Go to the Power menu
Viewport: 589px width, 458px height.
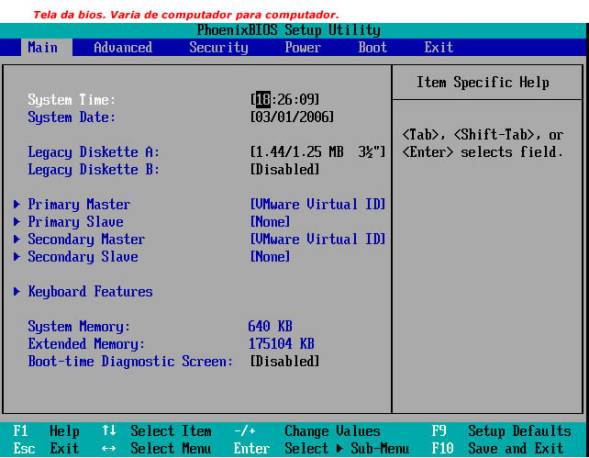tap(303, 48)
